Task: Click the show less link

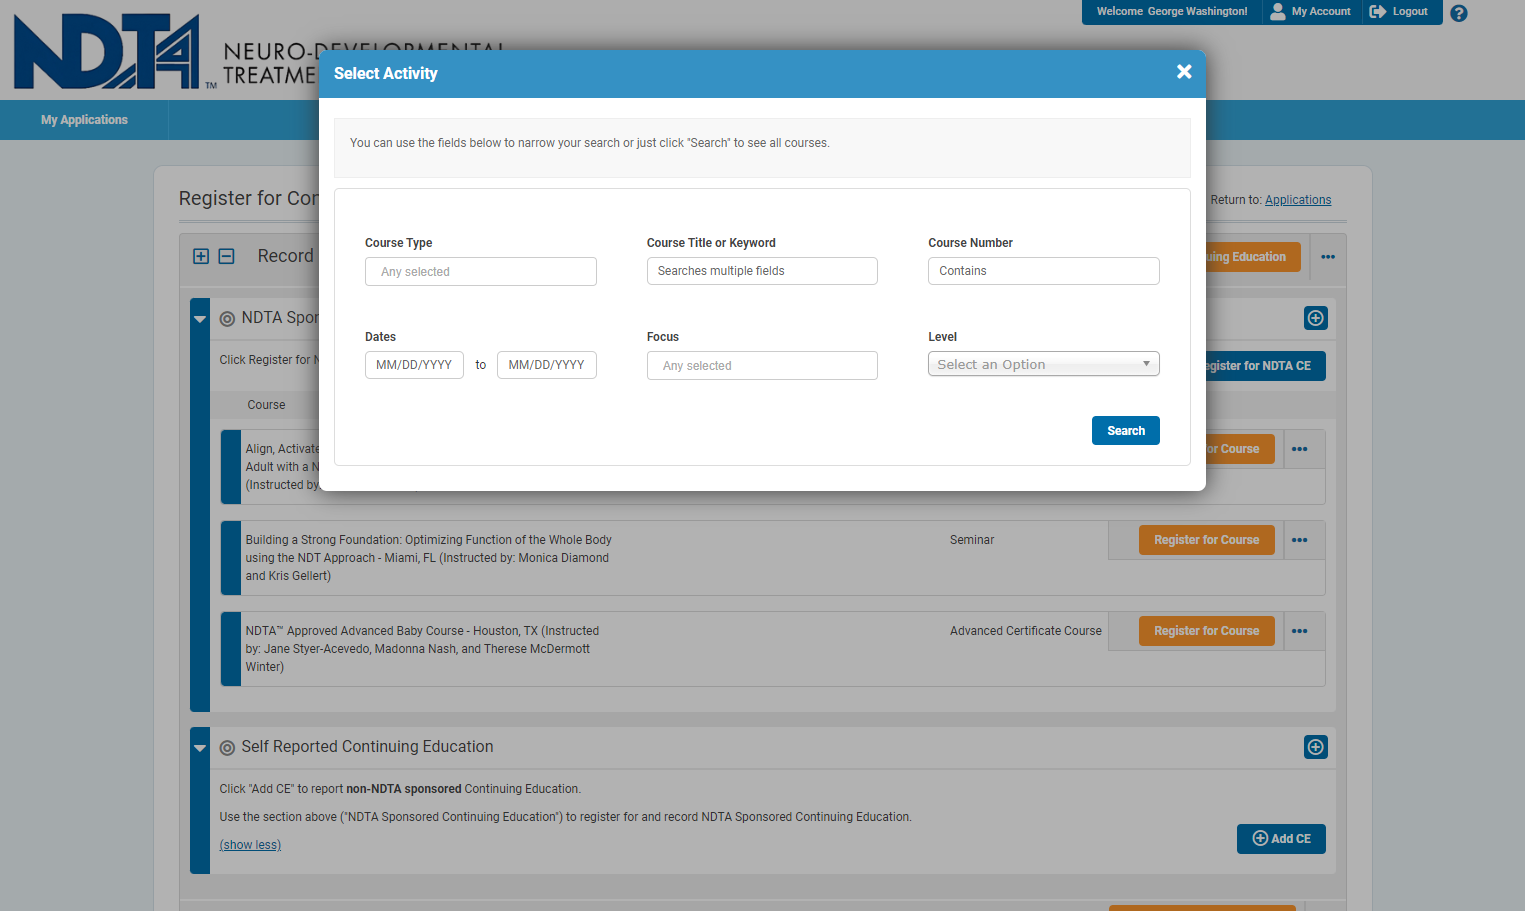Action: click(250, 845)
